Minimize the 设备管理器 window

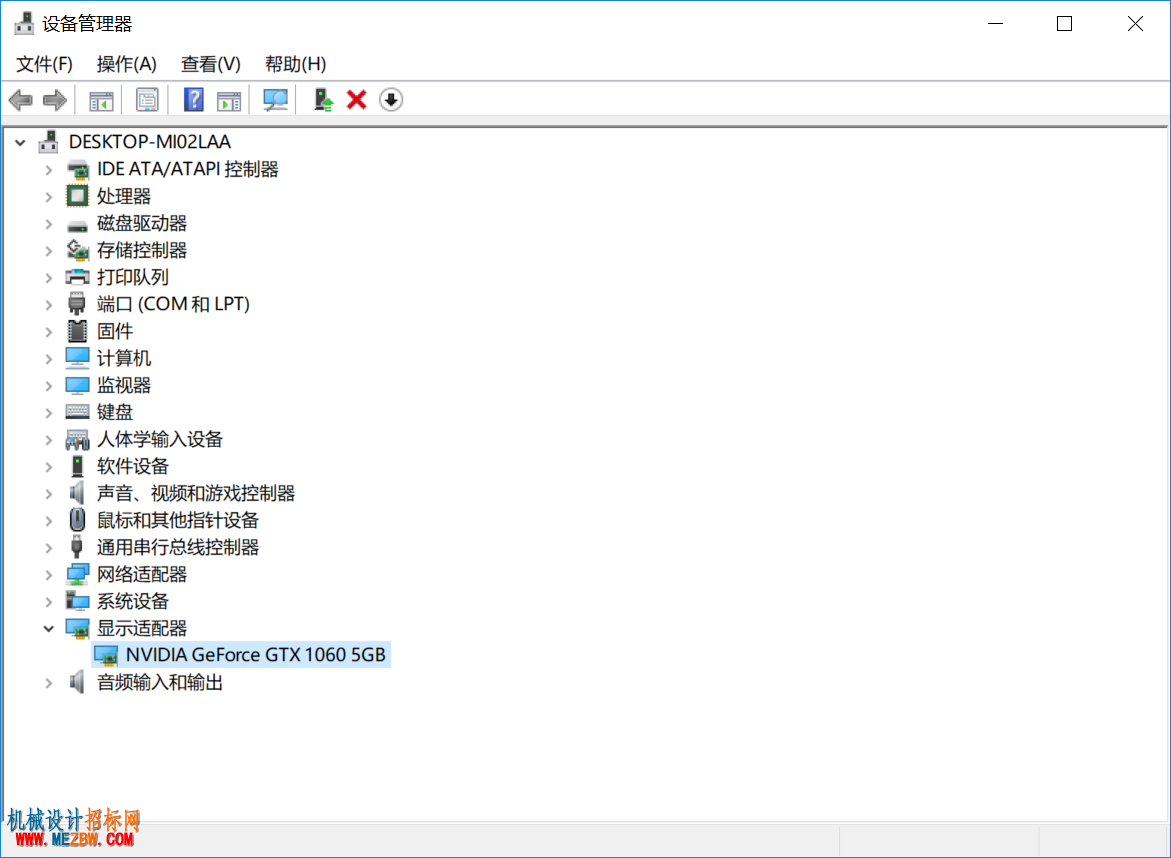click(995, 24)
